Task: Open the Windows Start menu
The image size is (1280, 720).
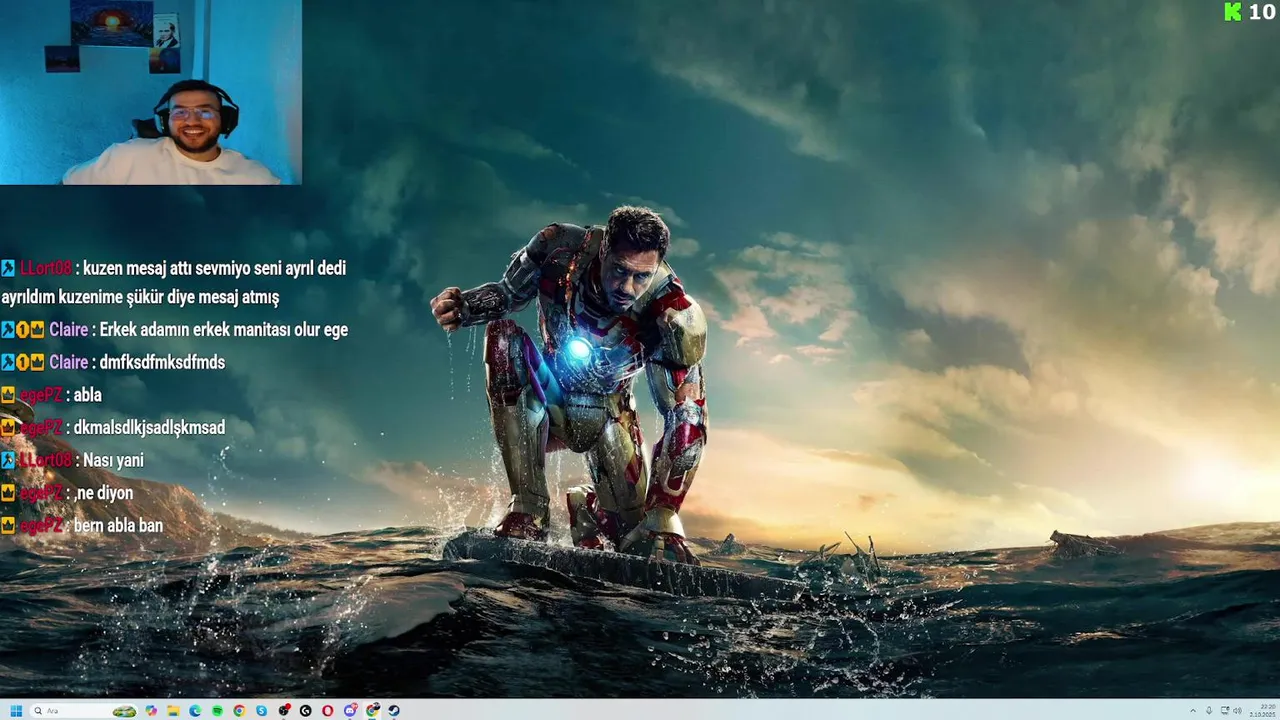Action: 16,711
